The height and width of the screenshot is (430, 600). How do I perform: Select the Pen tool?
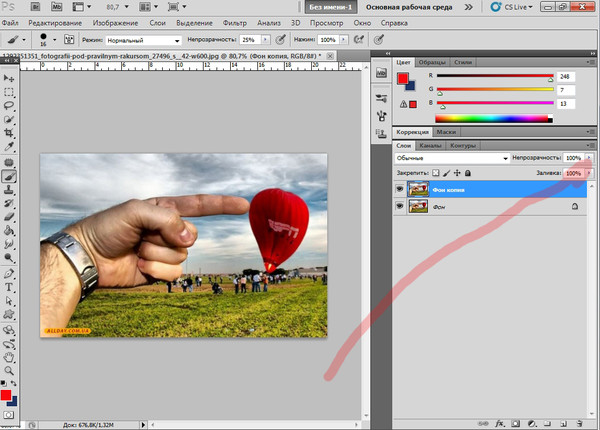[9, 274]
